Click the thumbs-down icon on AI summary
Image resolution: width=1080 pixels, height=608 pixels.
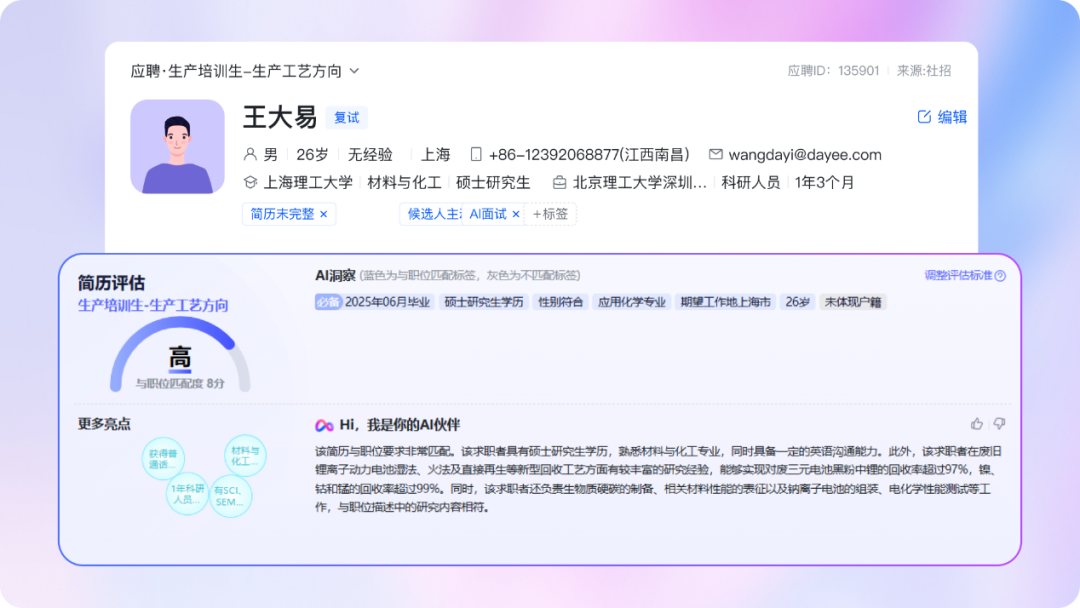[999, 424]
